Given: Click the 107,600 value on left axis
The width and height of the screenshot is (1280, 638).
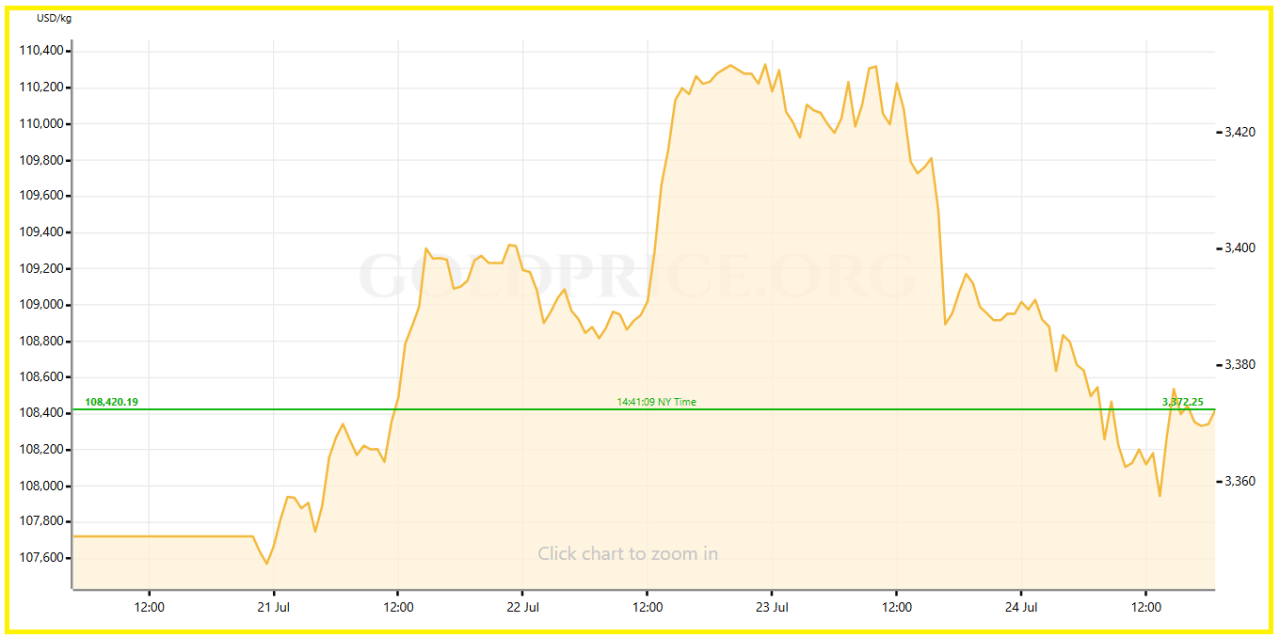Looking at the screenshot, I should coord(42,558).
